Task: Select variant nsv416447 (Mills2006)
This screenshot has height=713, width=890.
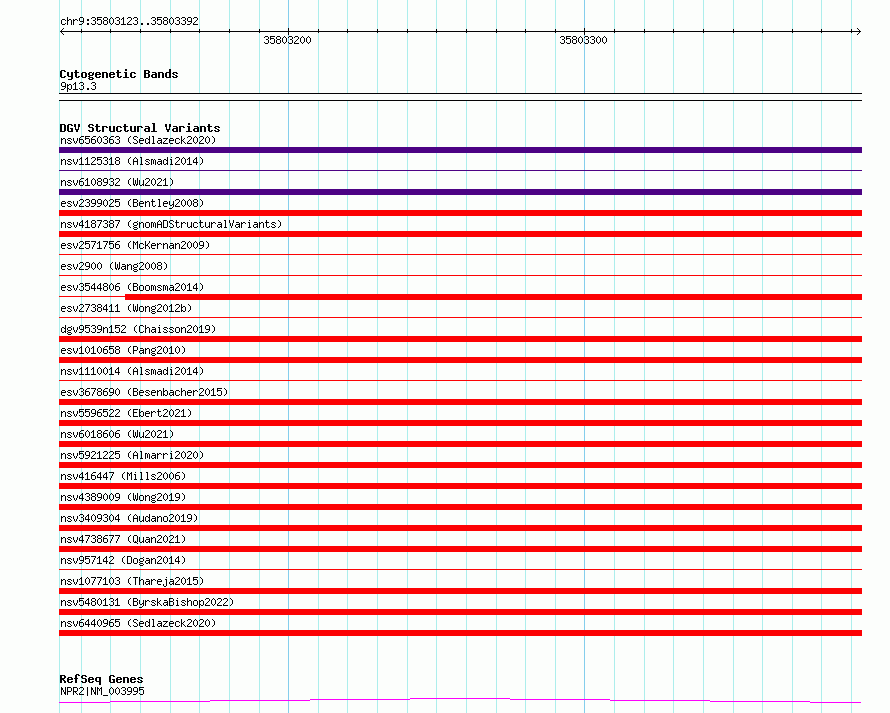Action: point(123,476)
